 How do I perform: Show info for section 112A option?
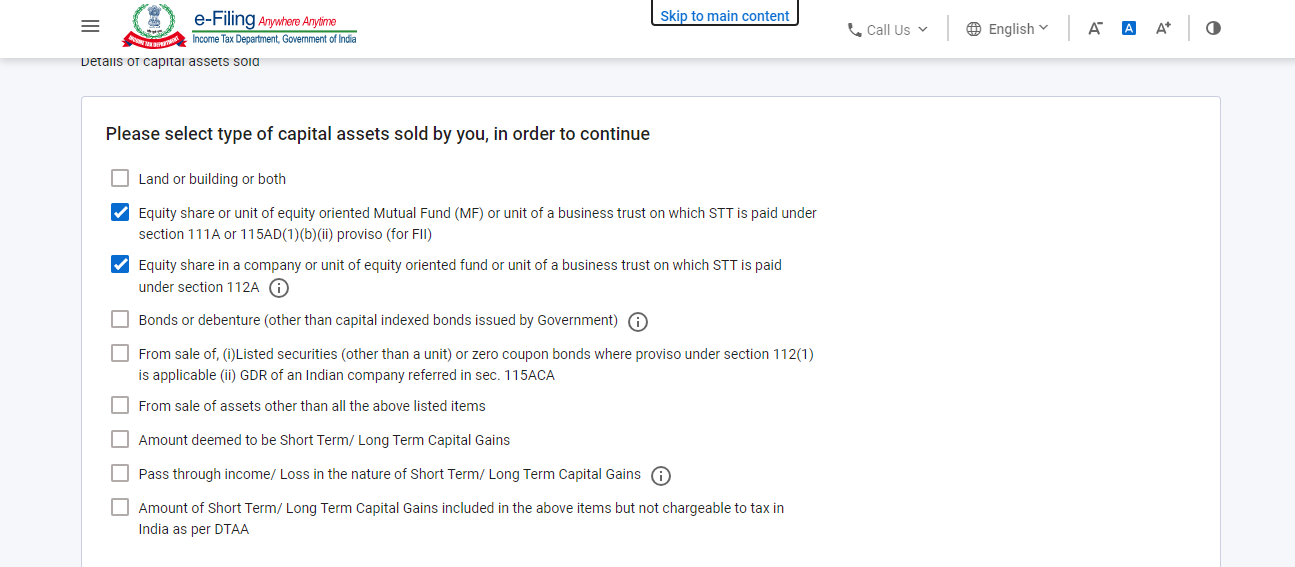[279, 288]
